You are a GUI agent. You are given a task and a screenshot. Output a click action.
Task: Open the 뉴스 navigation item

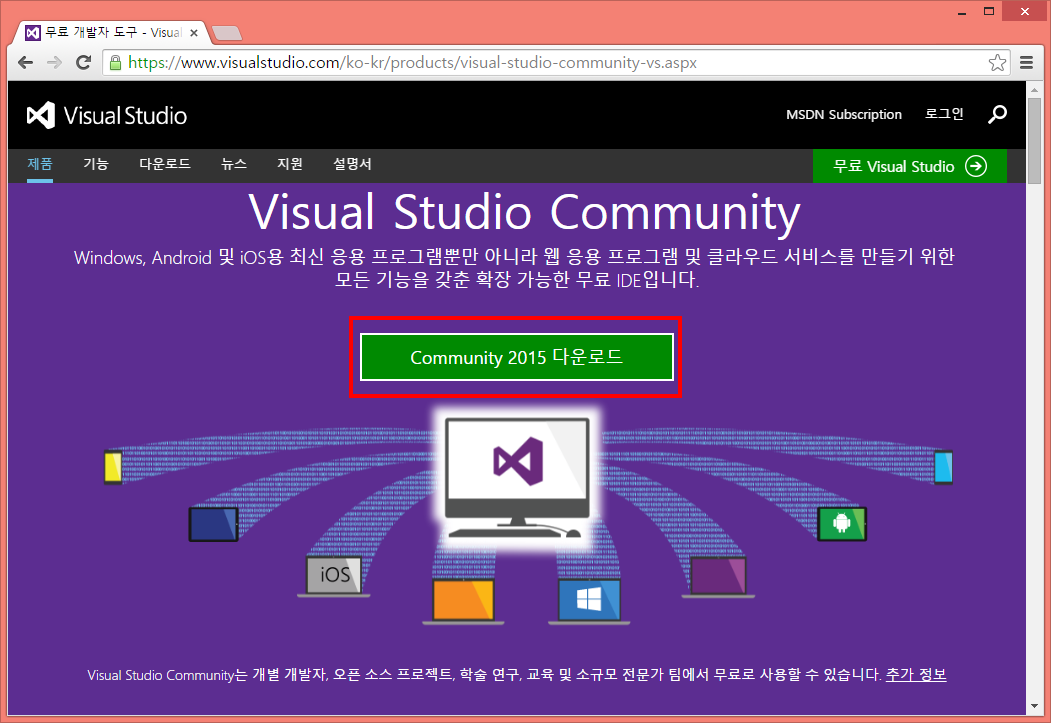234,164
